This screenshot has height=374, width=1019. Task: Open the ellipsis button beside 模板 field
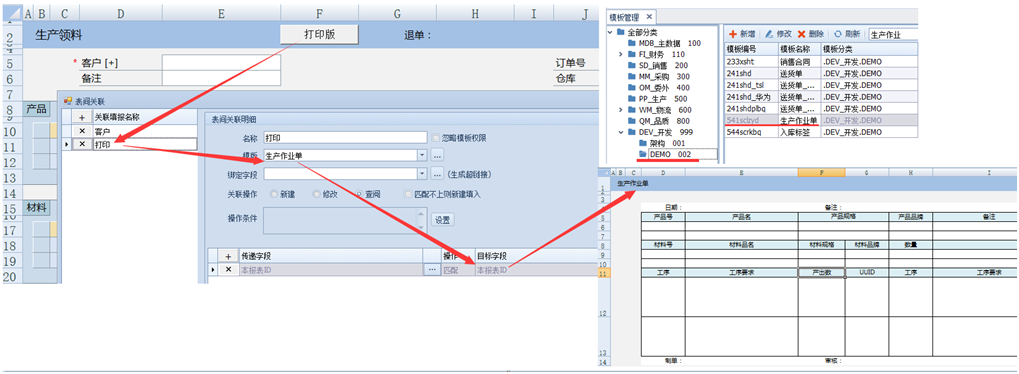pyautogui.click(x=437, y=155)
